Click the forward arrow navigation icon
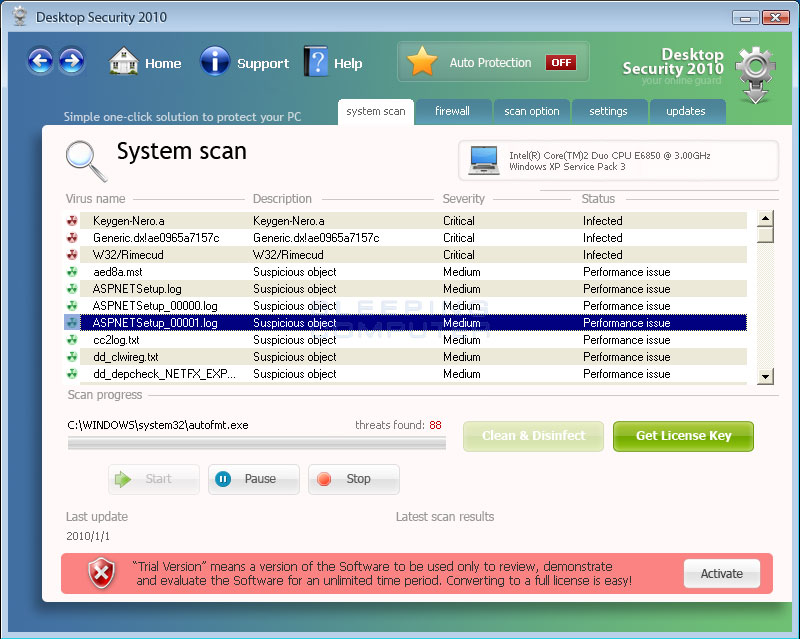The width and height of the screenshot is (800, 639). tap(71, 62)
